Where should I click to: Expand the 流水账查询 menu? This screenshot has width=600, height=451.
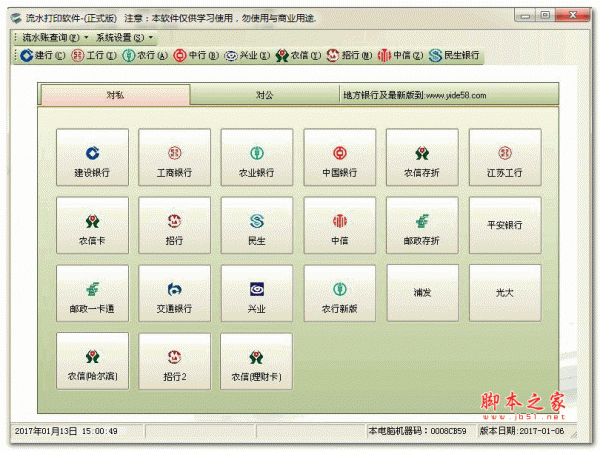coord(55,37)
